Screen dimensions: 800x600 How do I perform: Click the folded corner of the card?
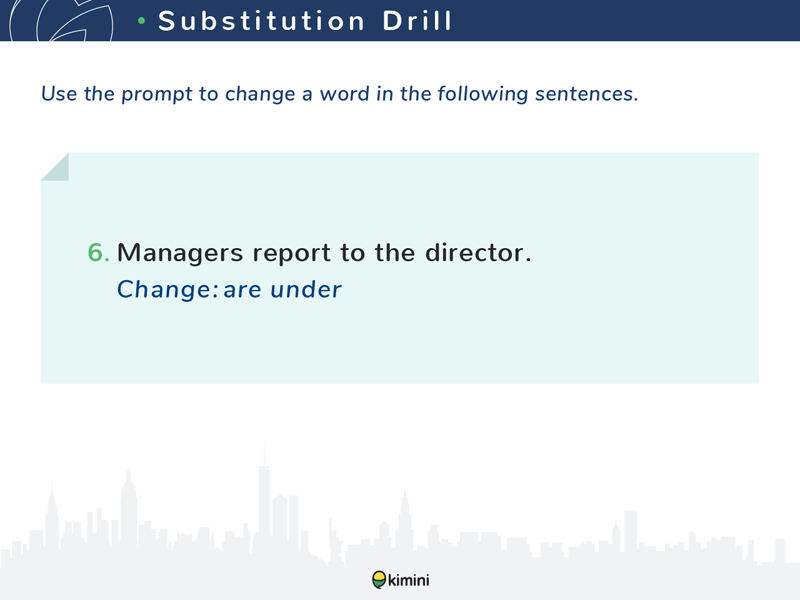tap(55, 167)
